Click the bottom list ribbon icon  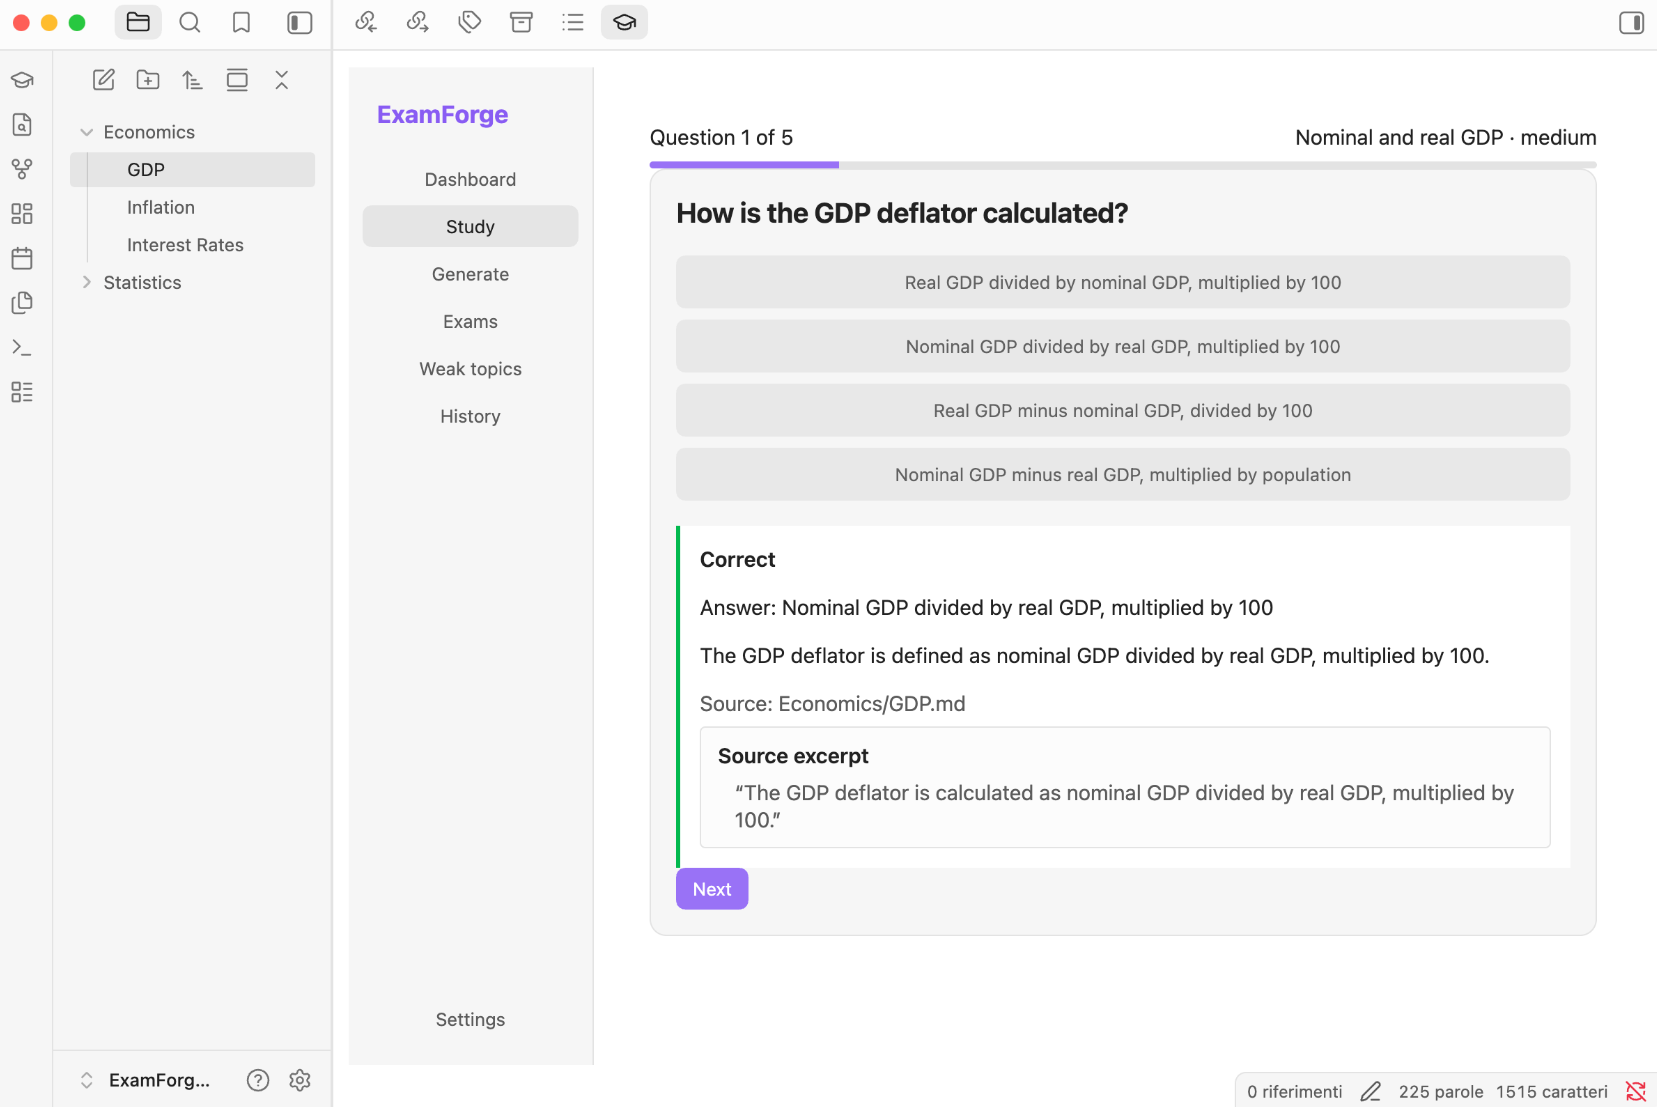(22, 392)
